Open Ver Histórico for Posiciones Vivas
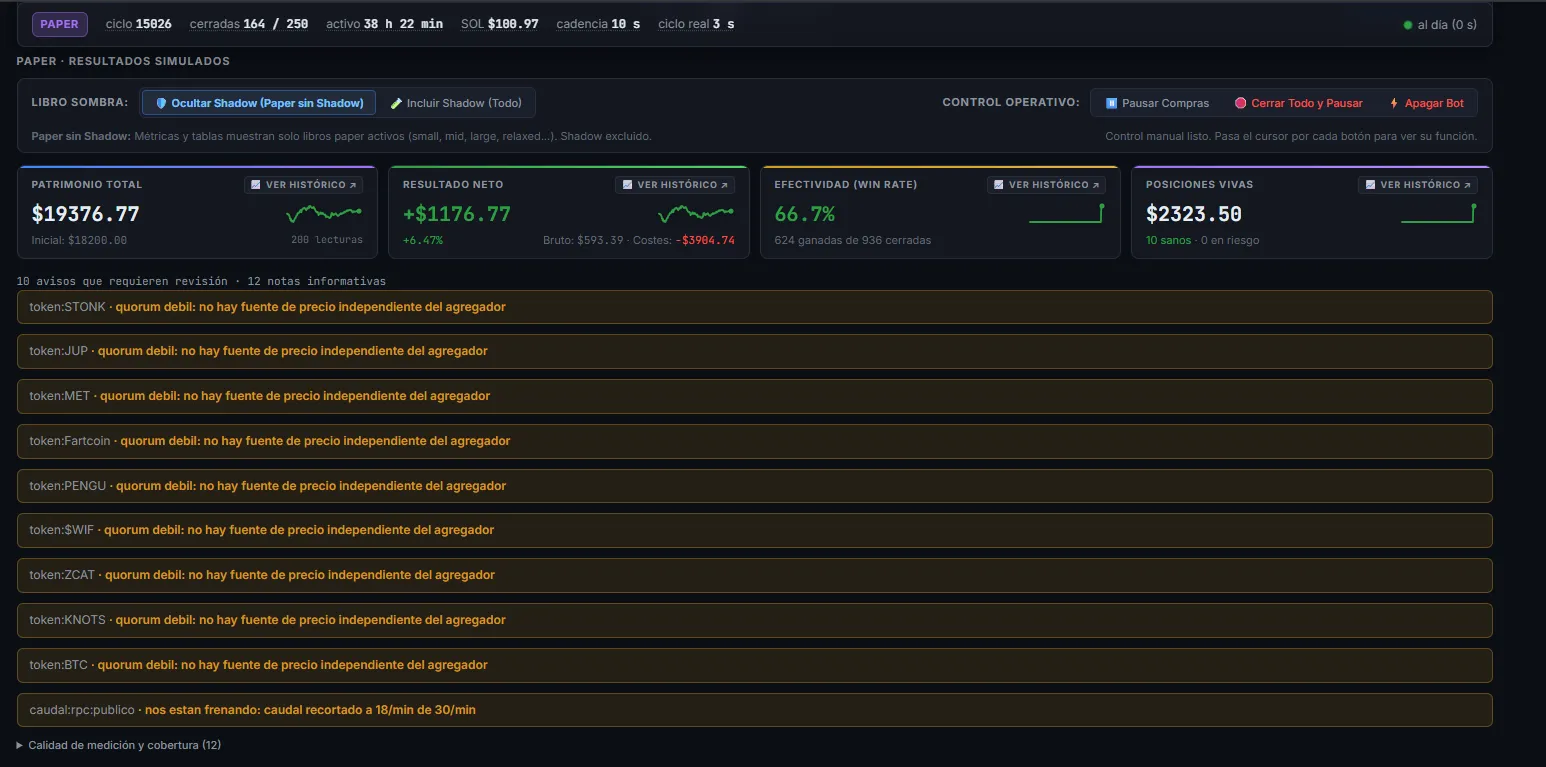 (x=1418, y=185)
